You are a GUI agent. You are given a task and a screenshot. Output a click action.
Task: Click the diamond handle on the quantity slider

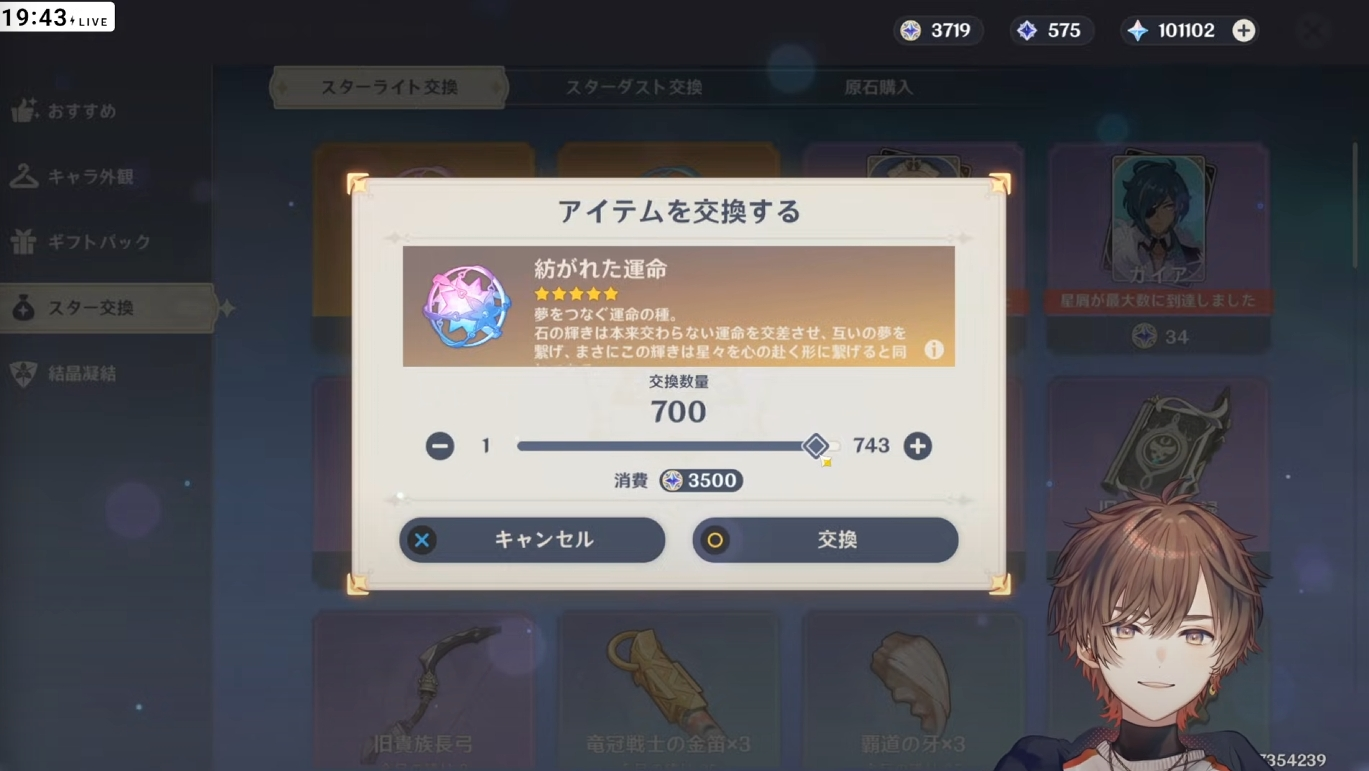816,446
